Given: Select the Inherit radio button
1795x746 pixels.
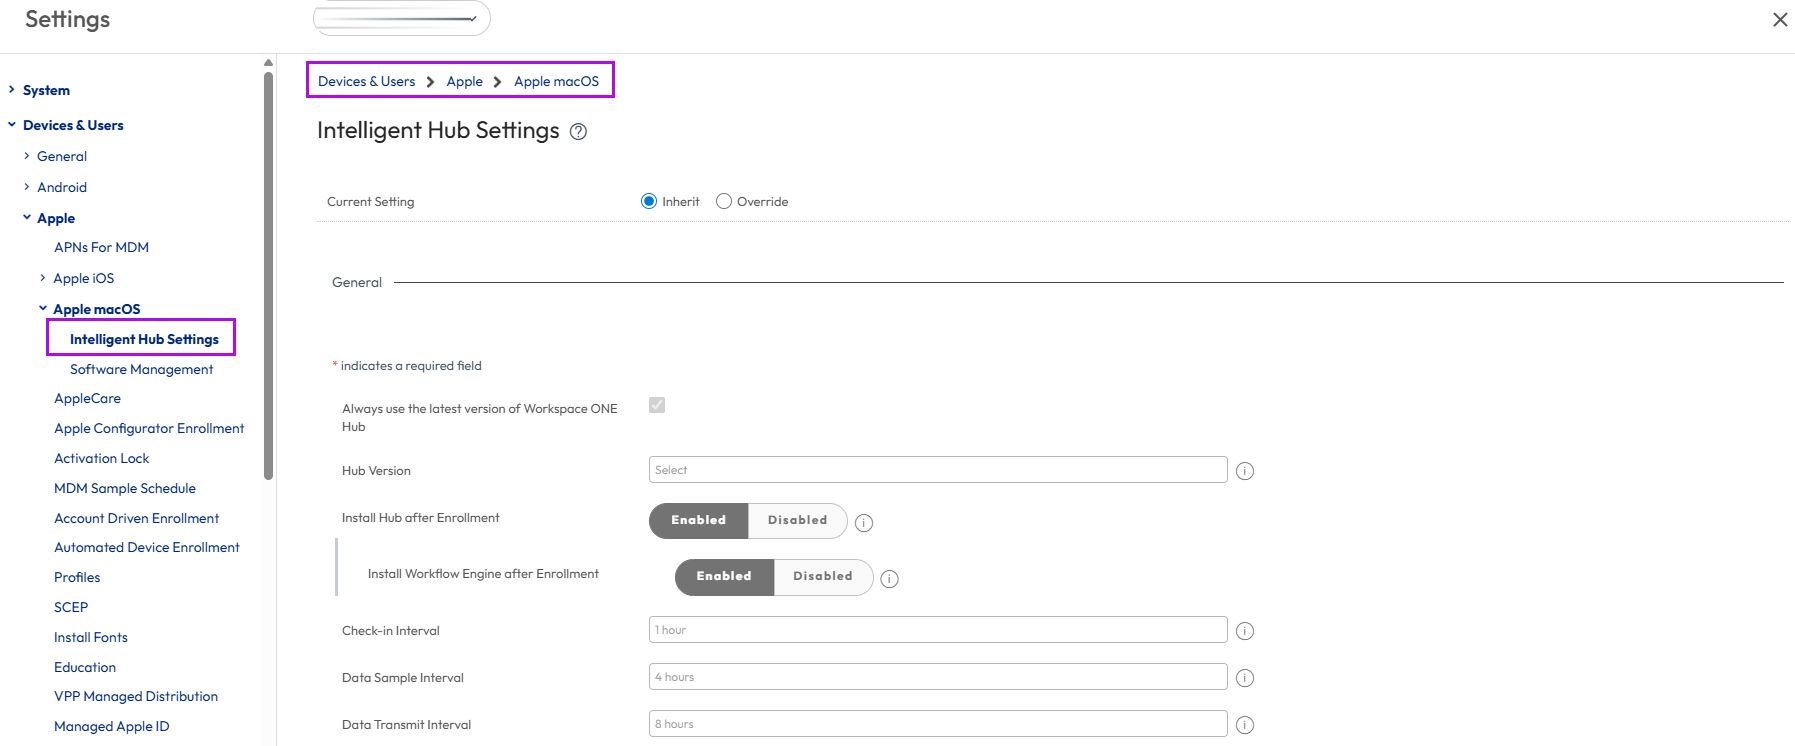Looking at the screenshot, I should [649, 201].
